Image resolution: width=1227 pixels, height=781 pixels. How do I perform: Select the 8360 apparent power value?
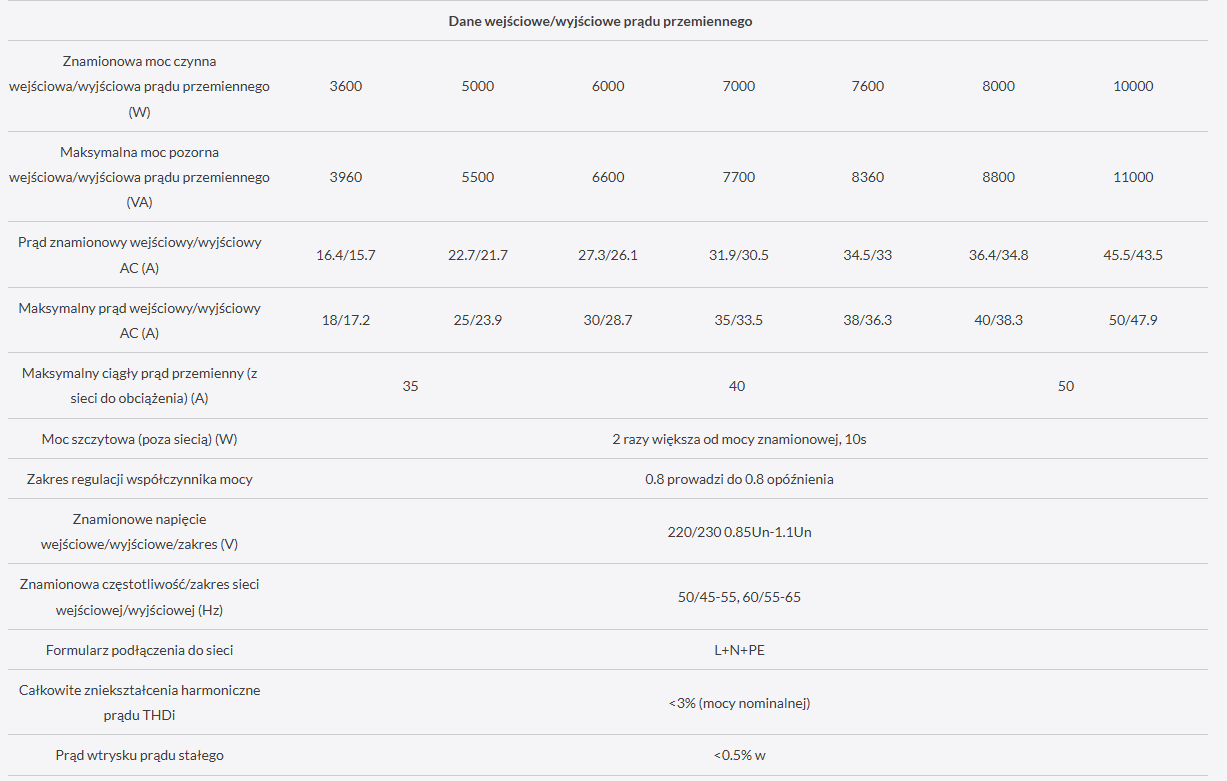click(x=868, y=177)
